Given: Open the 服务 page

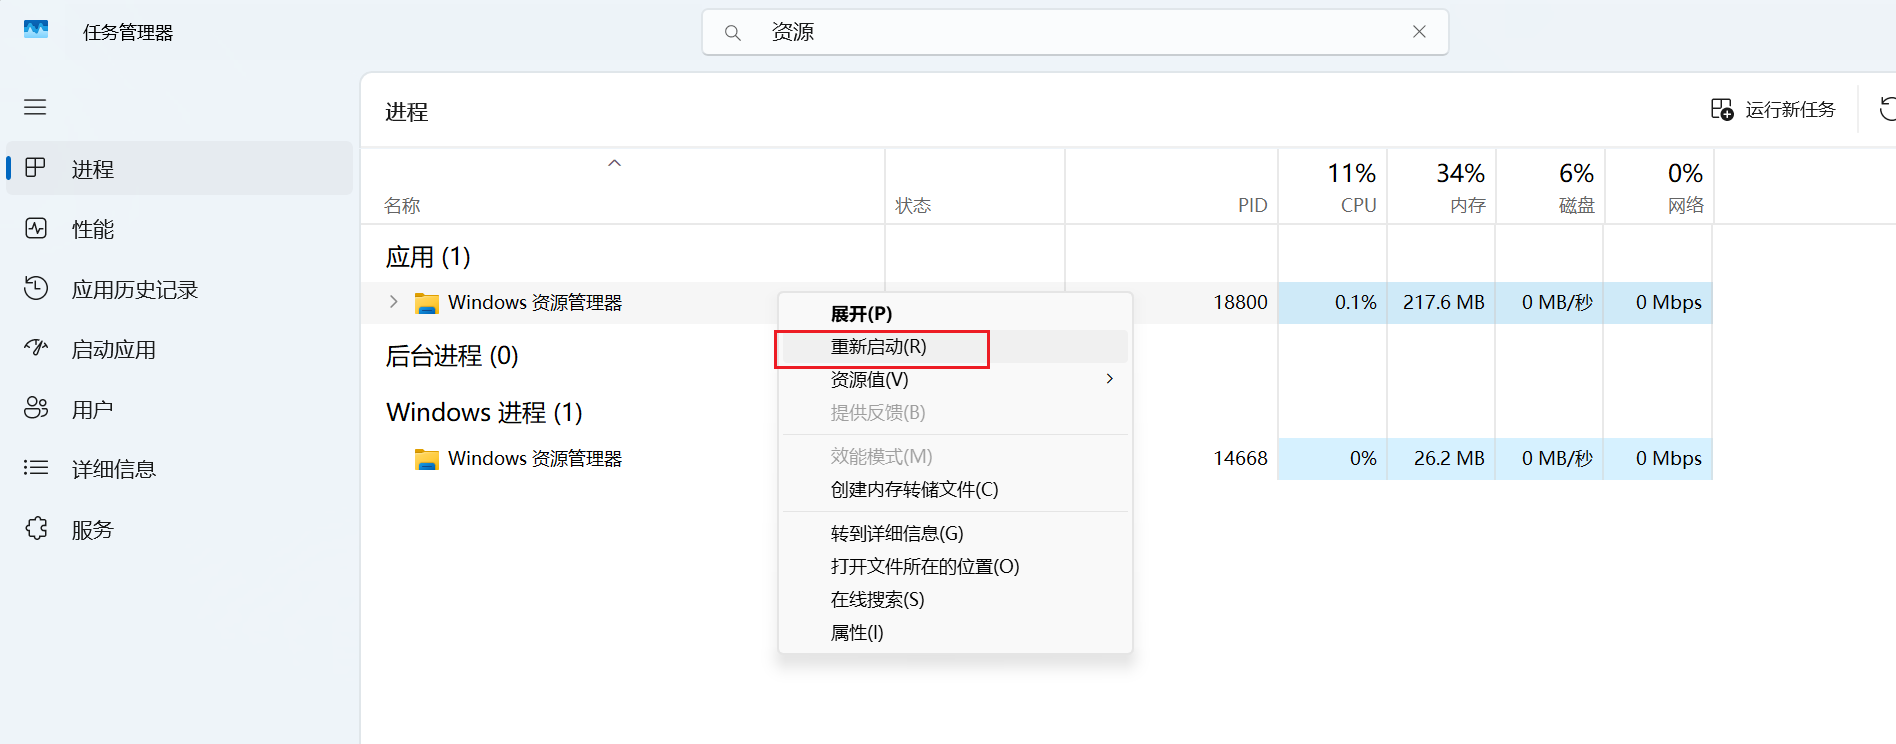Looking at the screenshot, I should point(180,528).
